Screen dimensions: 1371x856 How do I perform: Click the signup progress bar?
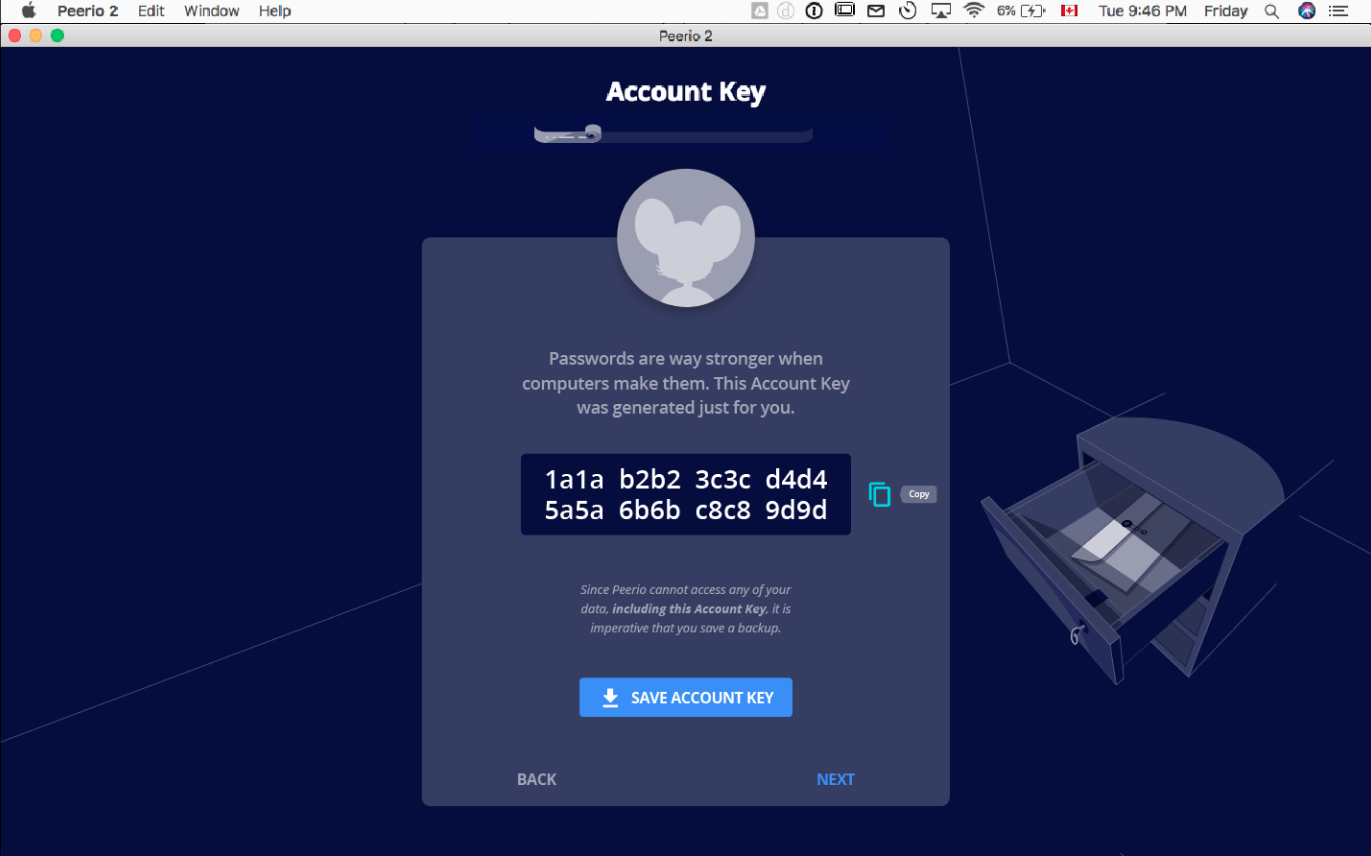pos(673,134)
